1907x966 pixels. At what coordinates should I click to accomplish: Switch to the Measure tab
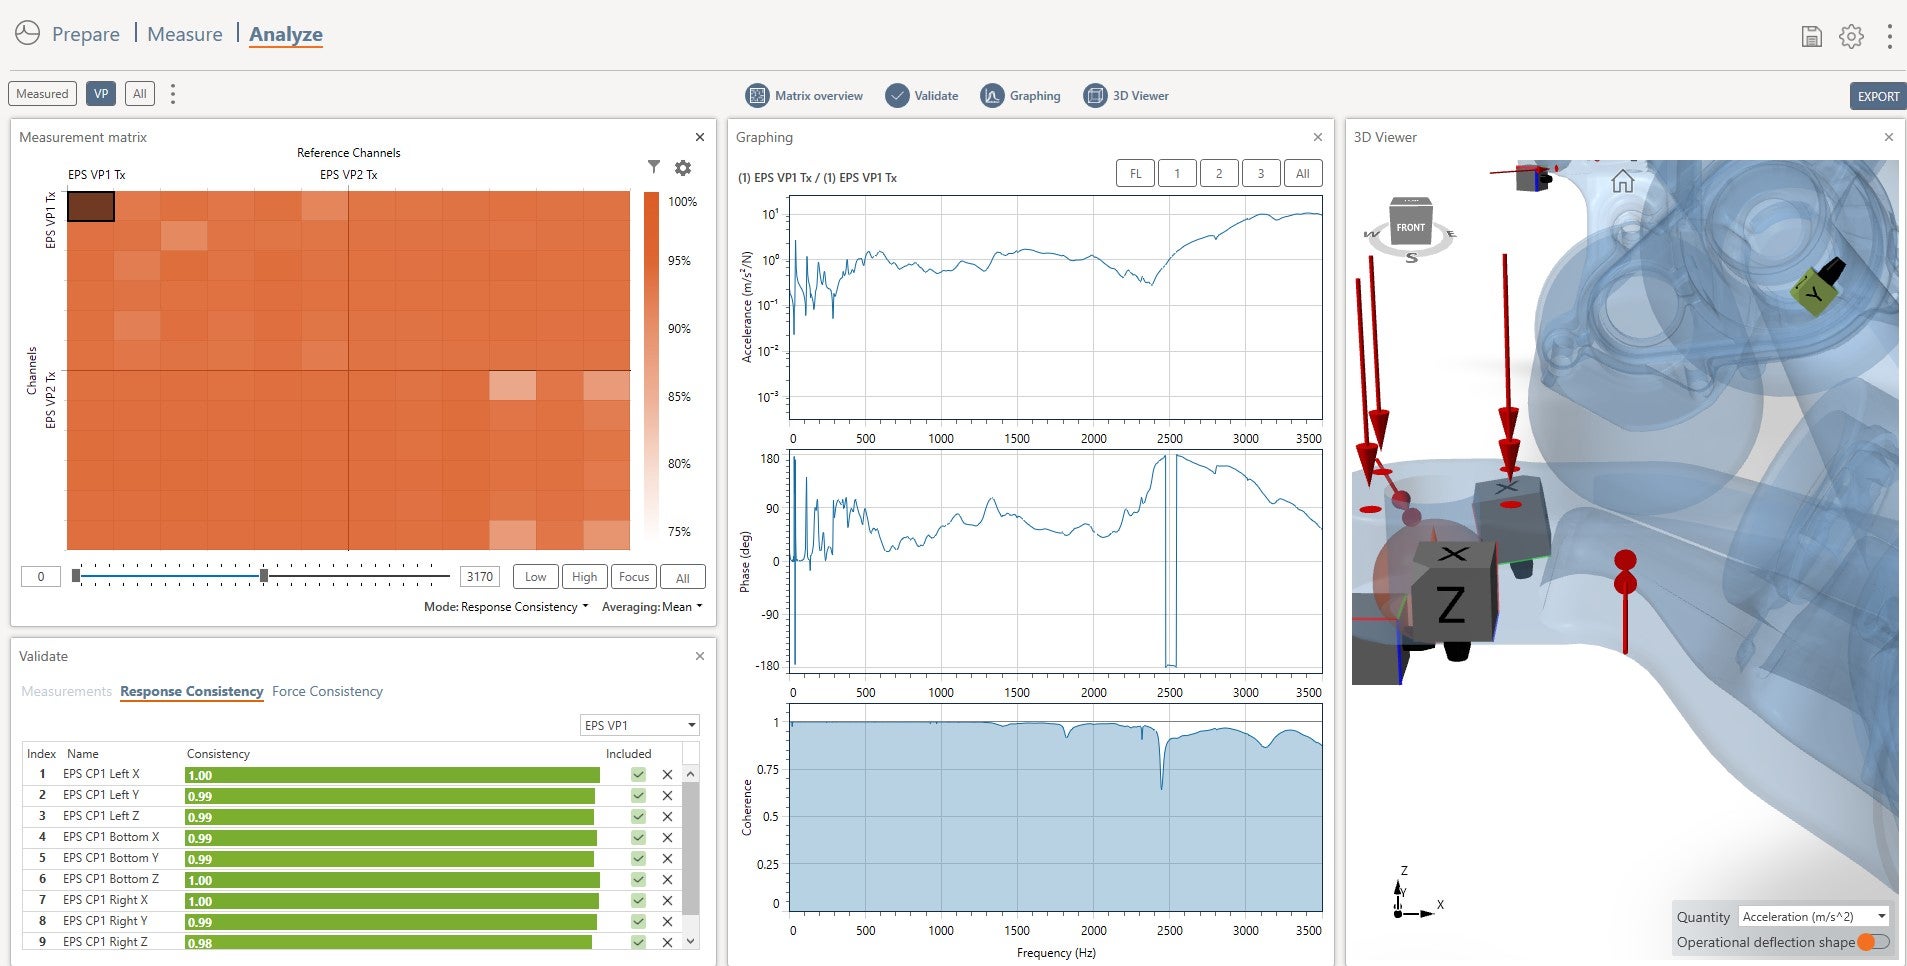pyautogui.click(x=185, y=34)
